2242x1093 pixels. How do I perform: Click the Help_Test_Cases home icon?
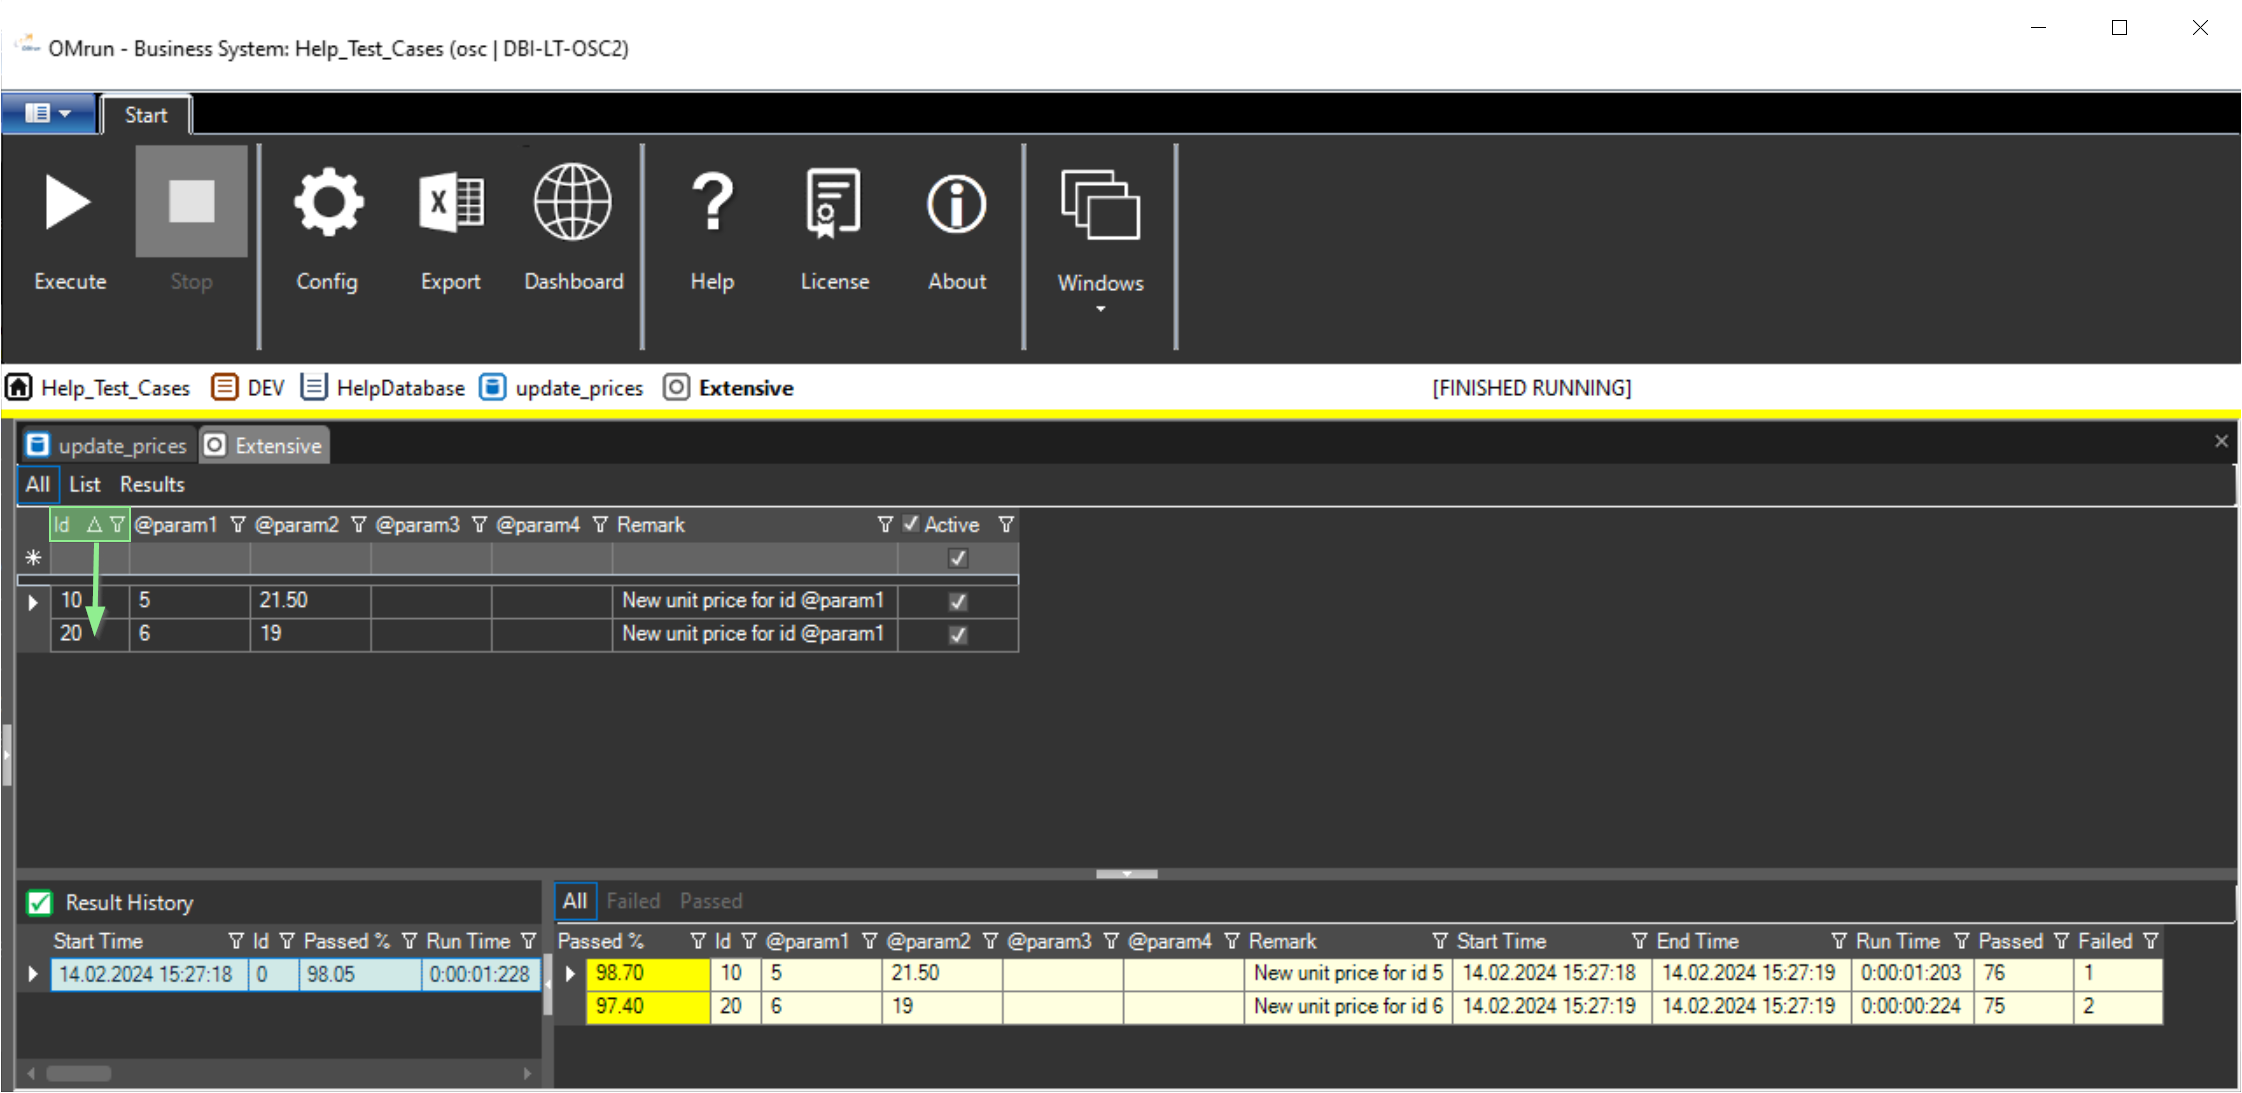(20, 388)
